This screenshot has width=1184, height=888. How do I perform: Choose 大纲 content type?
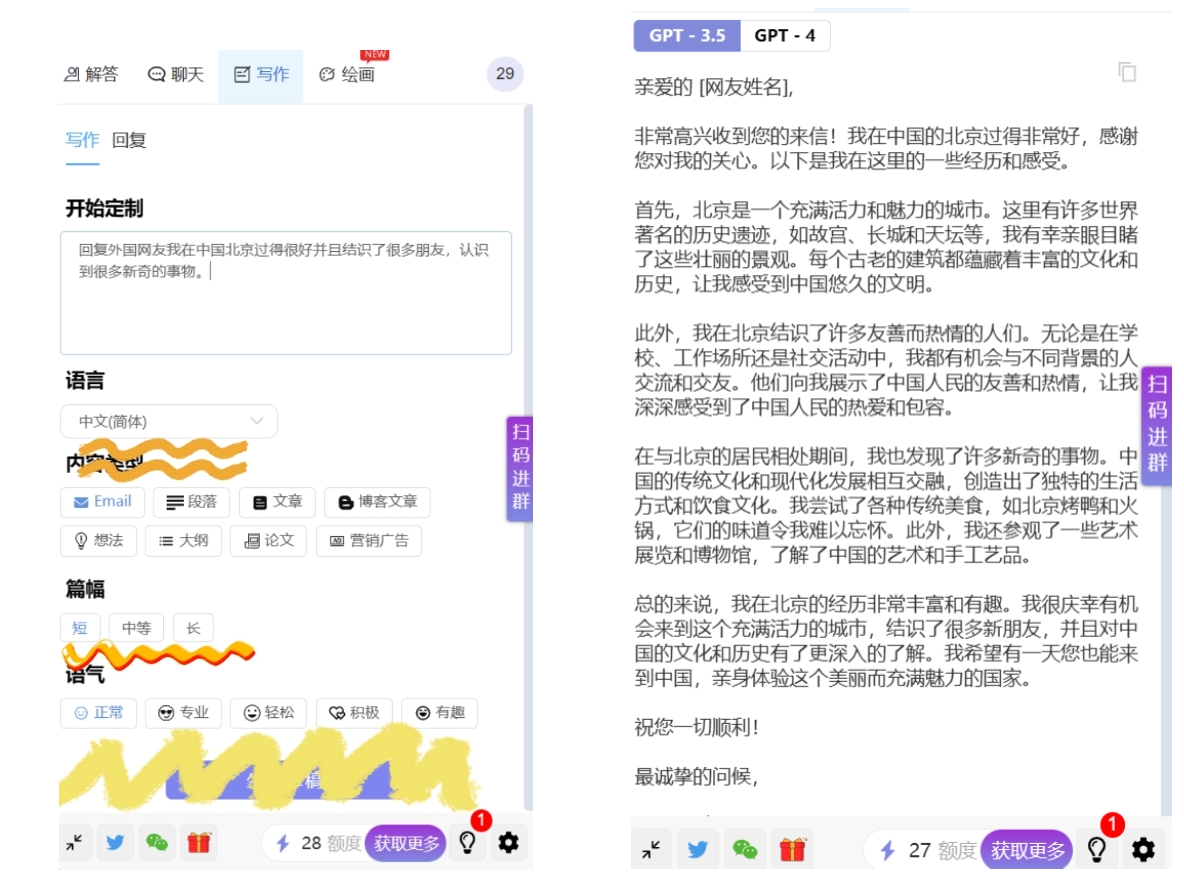[x=183, y=541]
